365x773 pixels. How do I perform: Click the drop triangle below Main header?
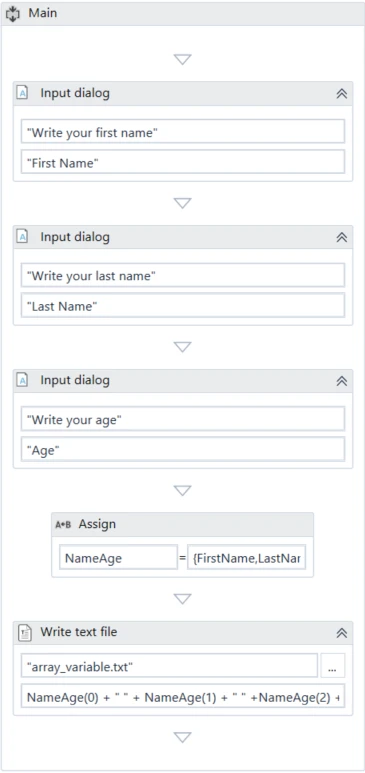(x=182, y=59)
